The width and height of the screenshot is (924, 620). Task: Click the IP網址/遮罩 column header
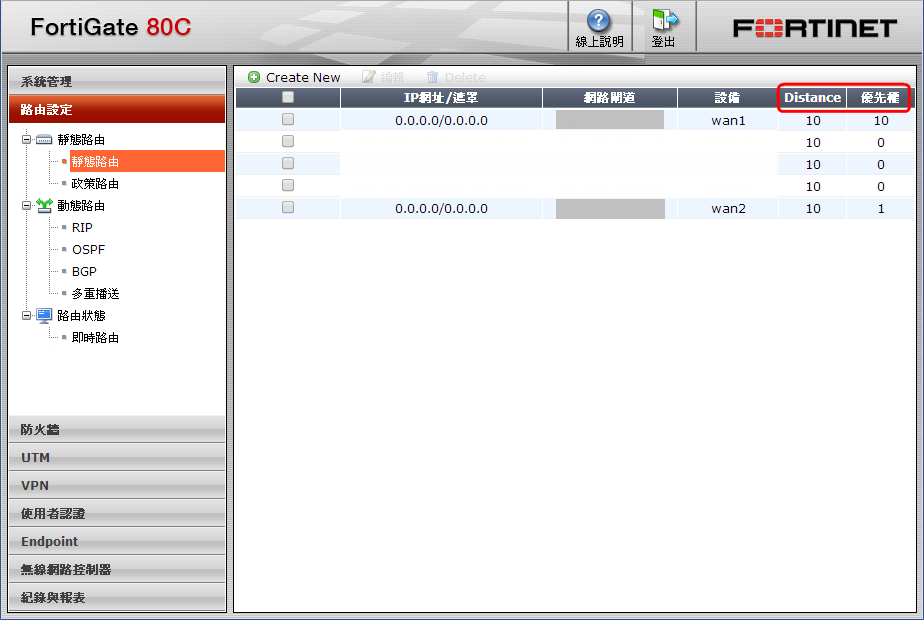pyautogui.click(x=441, y=98)
